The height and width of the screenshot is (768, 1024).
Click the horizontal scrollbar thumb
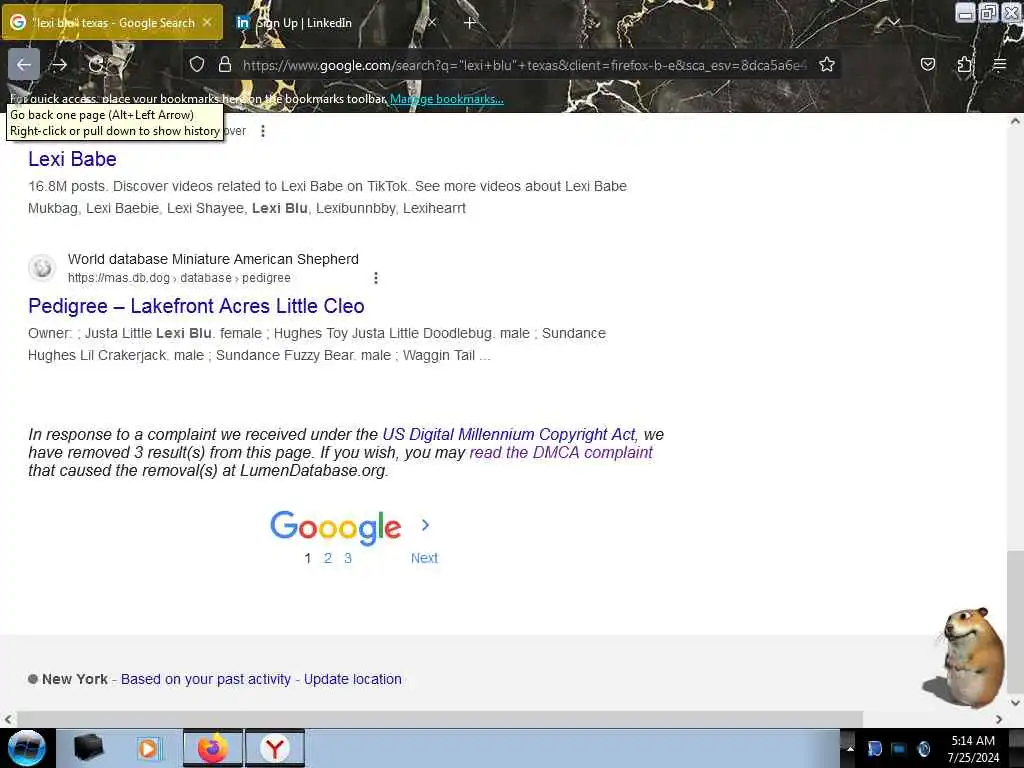(x=440, y=719)
